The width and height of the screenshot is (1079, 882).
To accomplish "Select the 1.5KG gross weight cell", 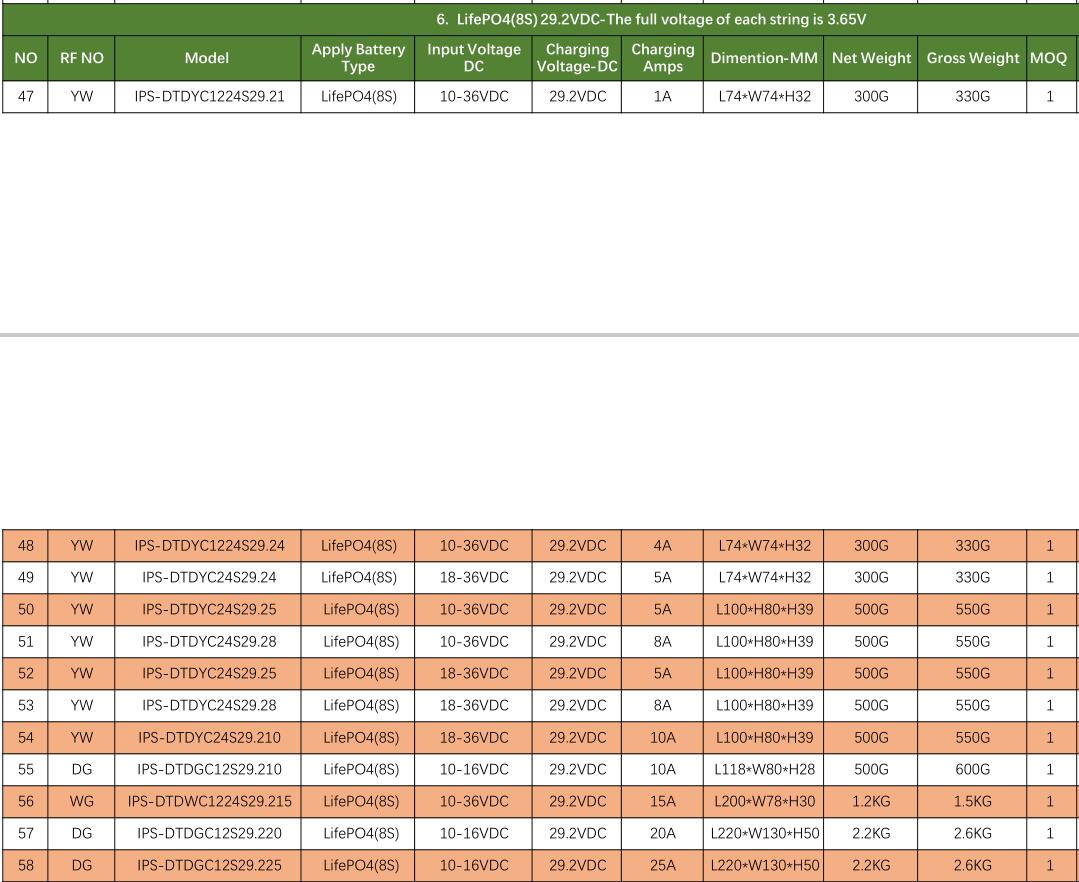I will (972, 802).
